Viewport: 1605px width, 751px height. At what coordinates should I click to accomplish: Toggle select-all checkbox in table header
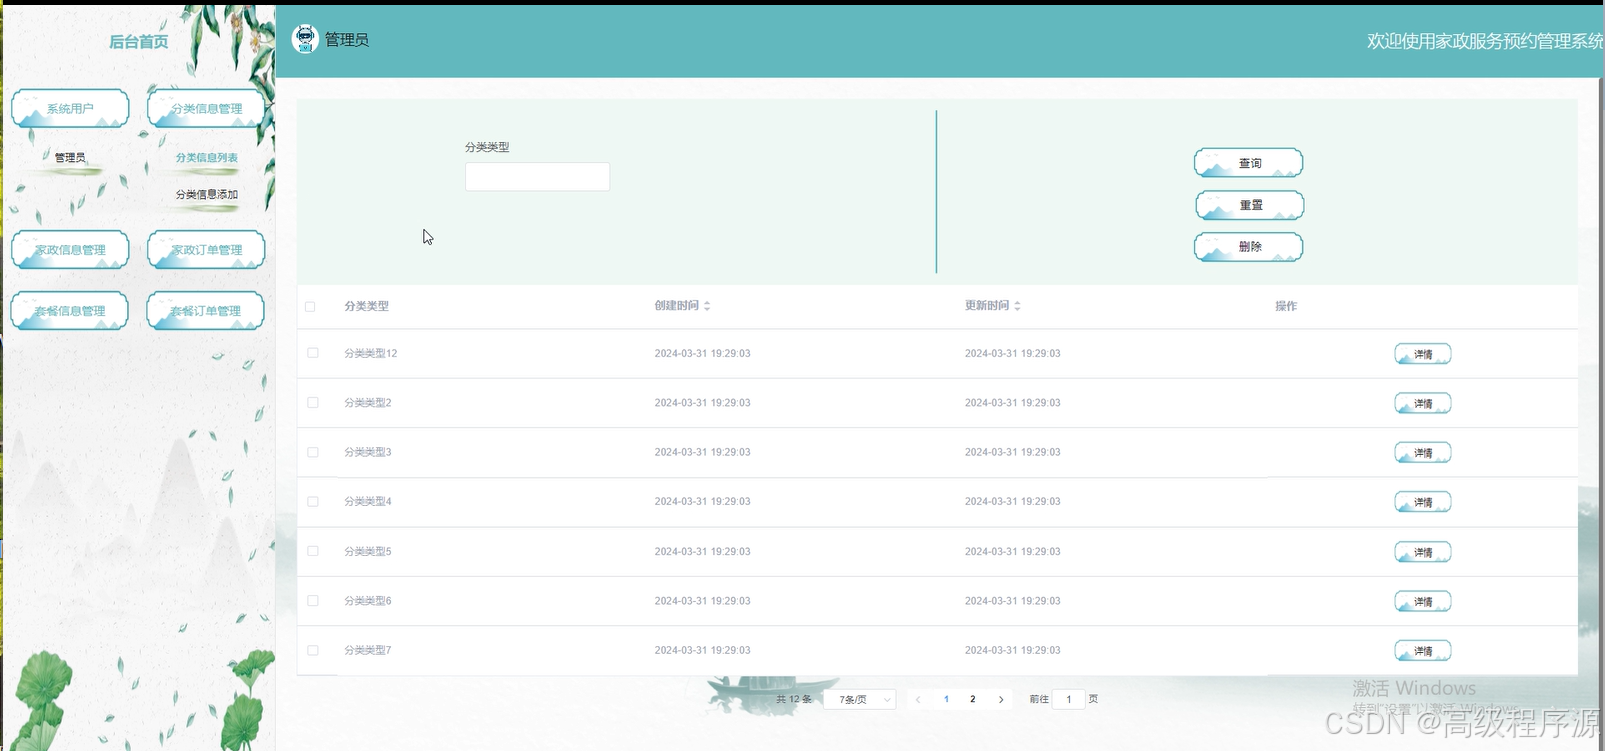point(310,307)
